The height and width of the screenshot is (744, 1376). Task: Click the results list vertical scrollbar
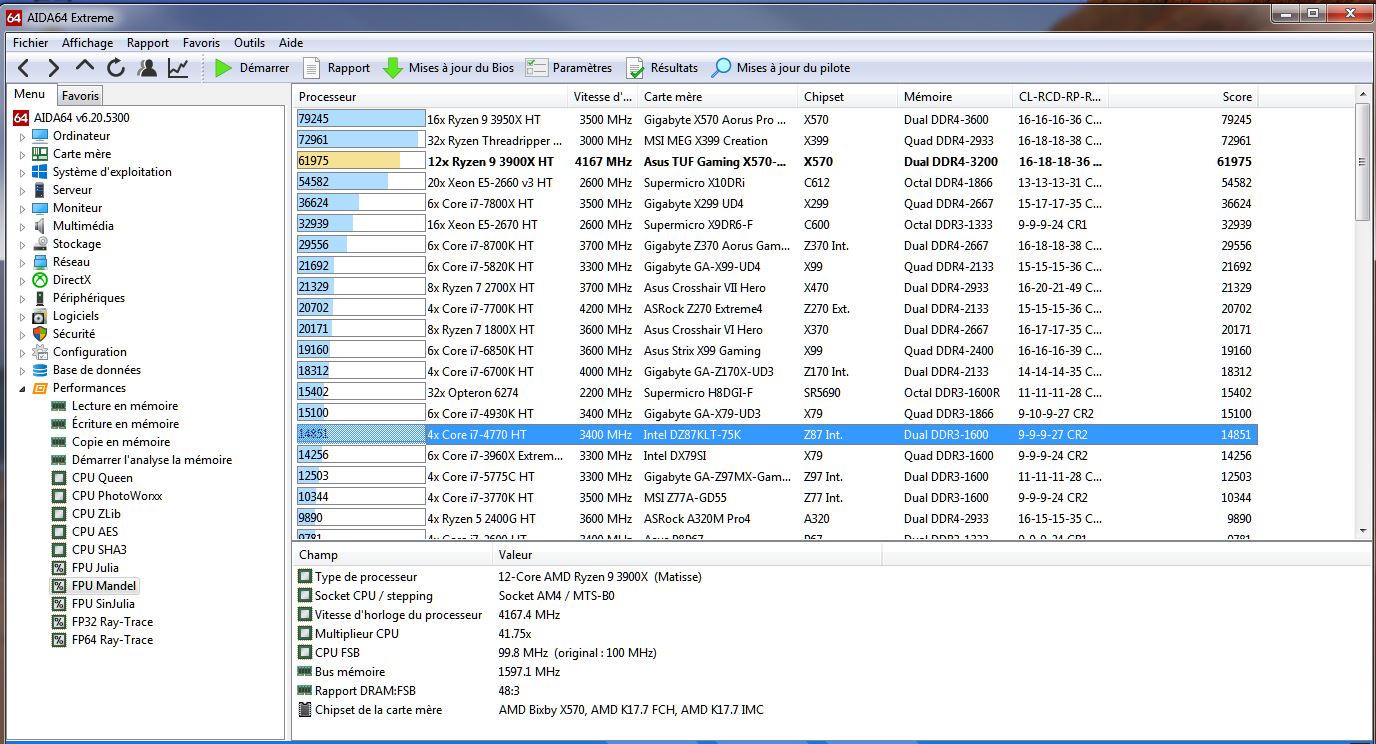(x=1363, y=313)
